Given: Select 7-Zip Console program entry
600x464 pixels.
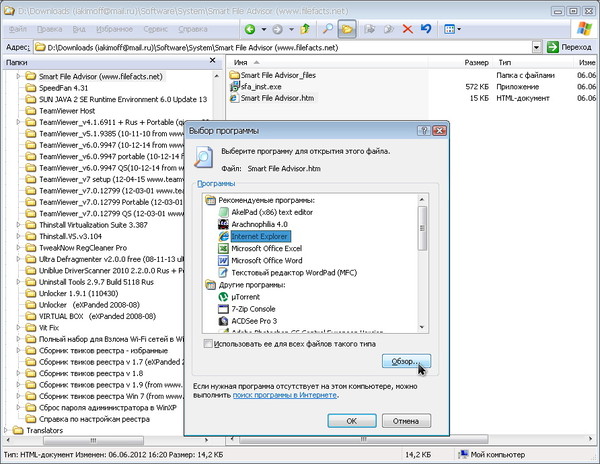Looking at the screenshot, I should (253, 309).
